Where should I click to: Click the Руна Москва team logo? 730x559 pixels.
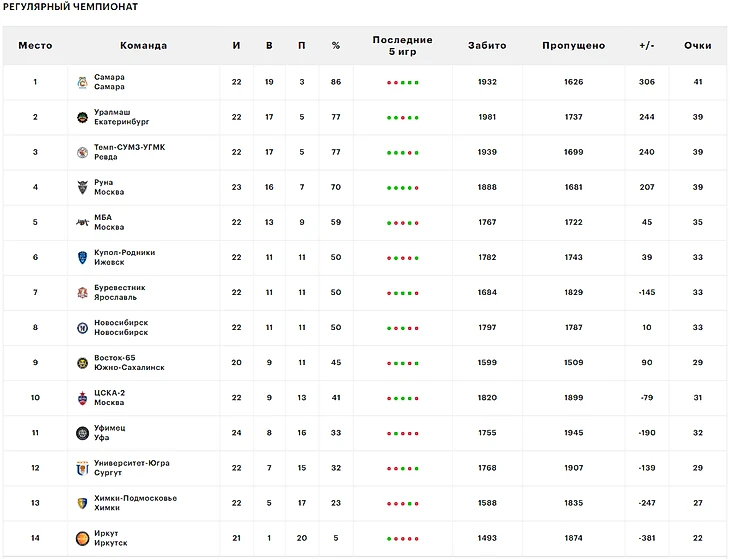[83, 187]
